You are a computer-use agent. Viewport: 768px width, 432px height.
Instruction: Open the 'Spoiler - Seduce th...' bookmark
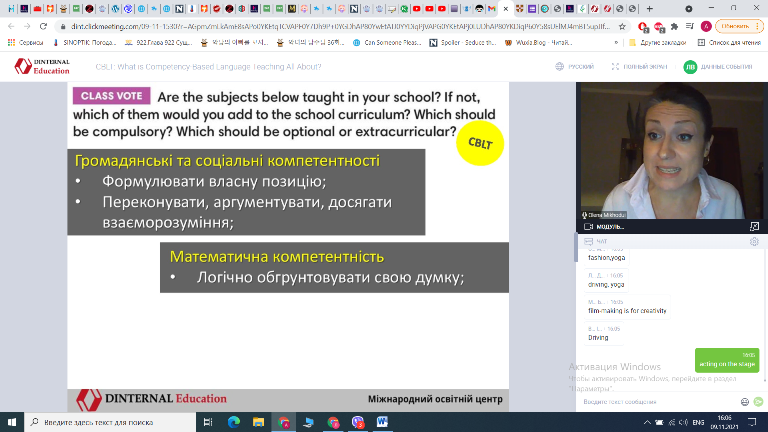coord(463,43)
